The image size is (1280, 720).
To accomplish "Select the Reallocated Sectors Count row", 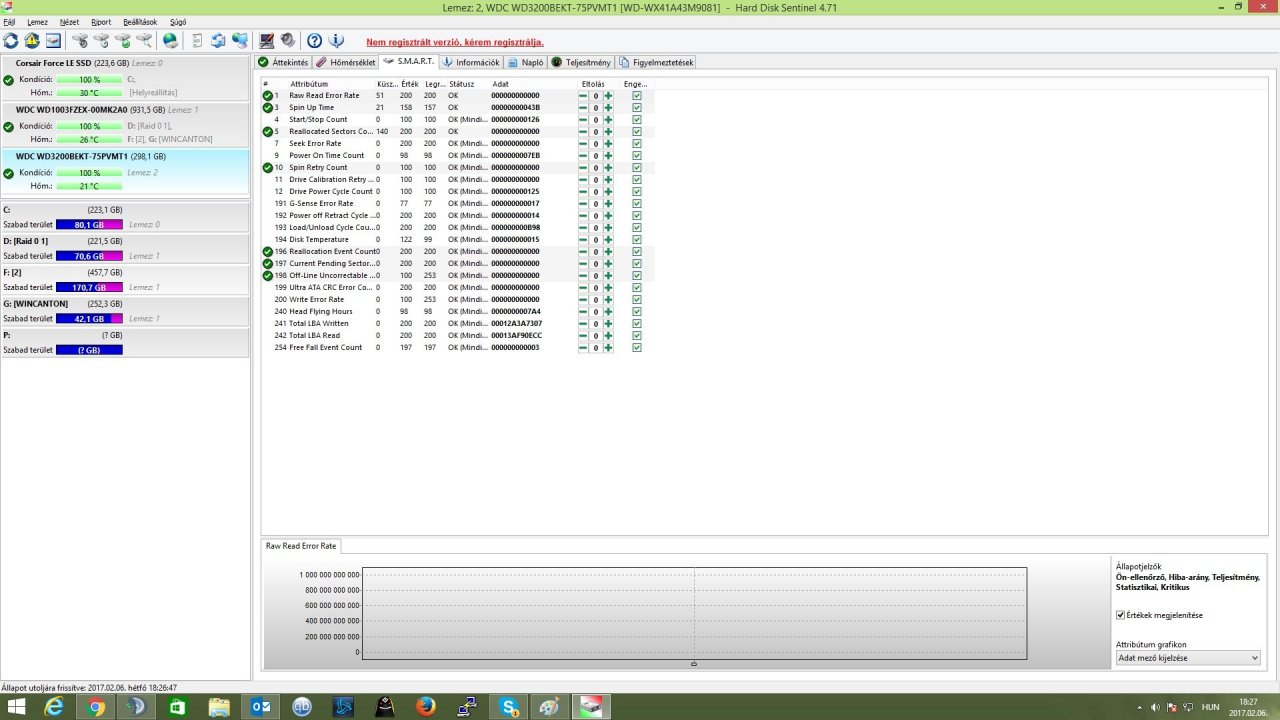I will pyautogui.click(x=456, y=131).
